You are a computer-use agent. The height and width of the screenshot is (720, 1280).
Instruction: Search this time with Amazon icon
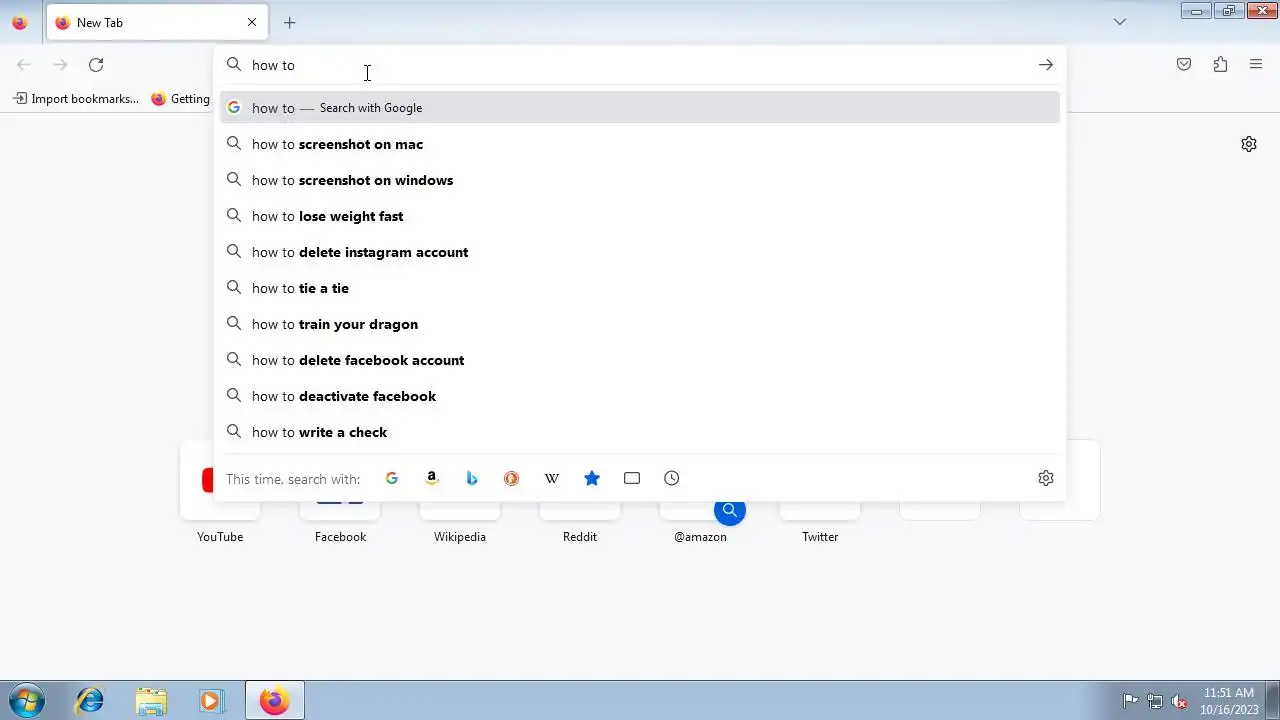[432, 479]
